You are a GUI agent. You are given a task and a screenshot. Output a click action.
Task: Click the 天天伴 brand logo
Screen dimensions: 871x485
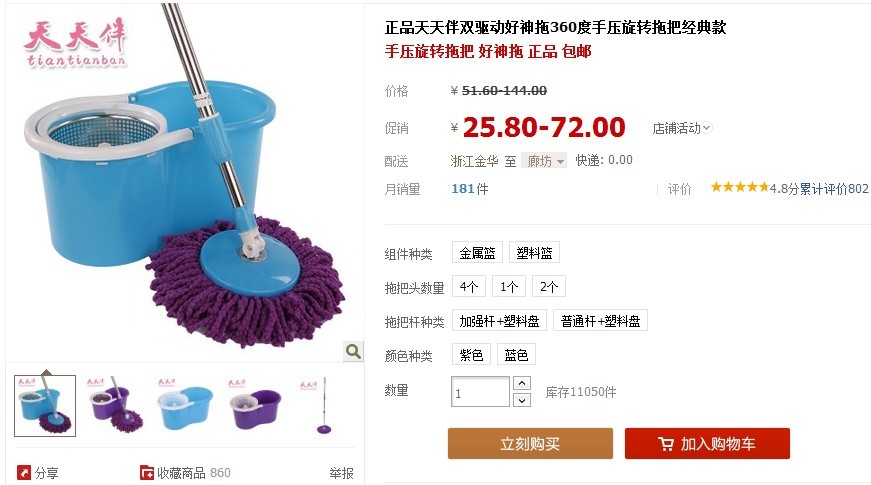(x=76, y=43)
